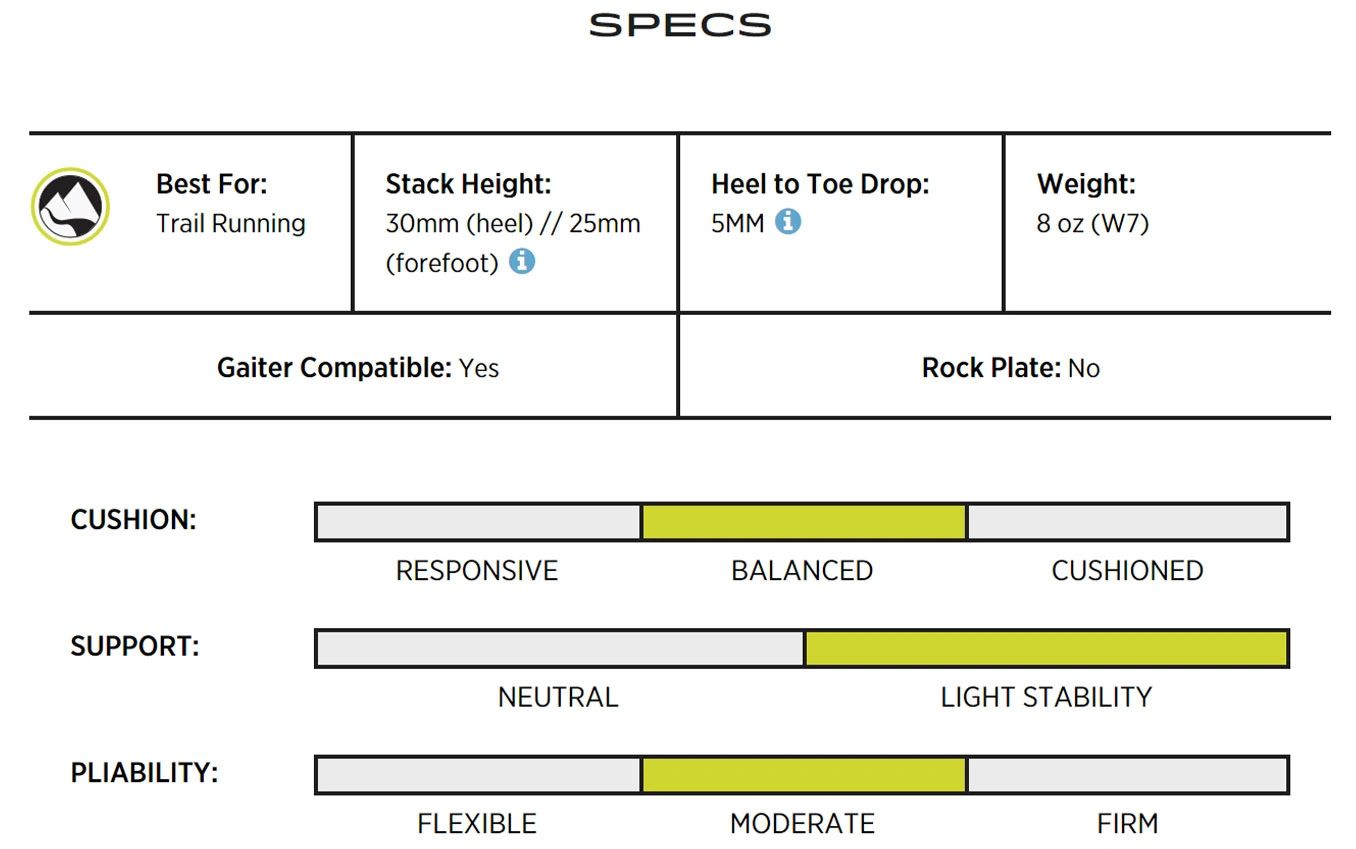Open the Stack Height info icon
Image resolution: width=1356 pixels, height=849 pixels.
(522, 262)
